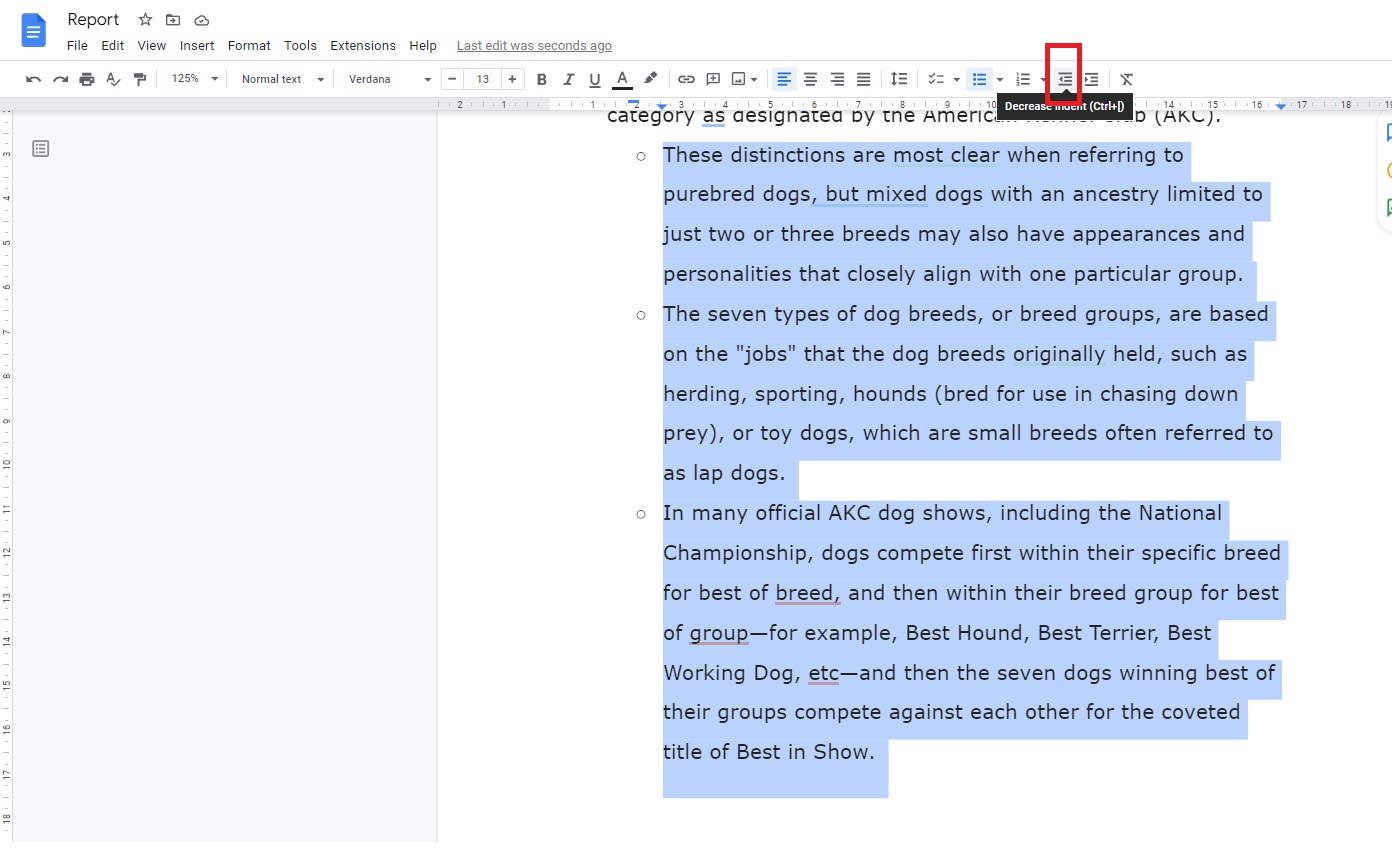Insert a link
Image resolution: width=1392 pixels, height=848 pixels.
coord(686,79)
